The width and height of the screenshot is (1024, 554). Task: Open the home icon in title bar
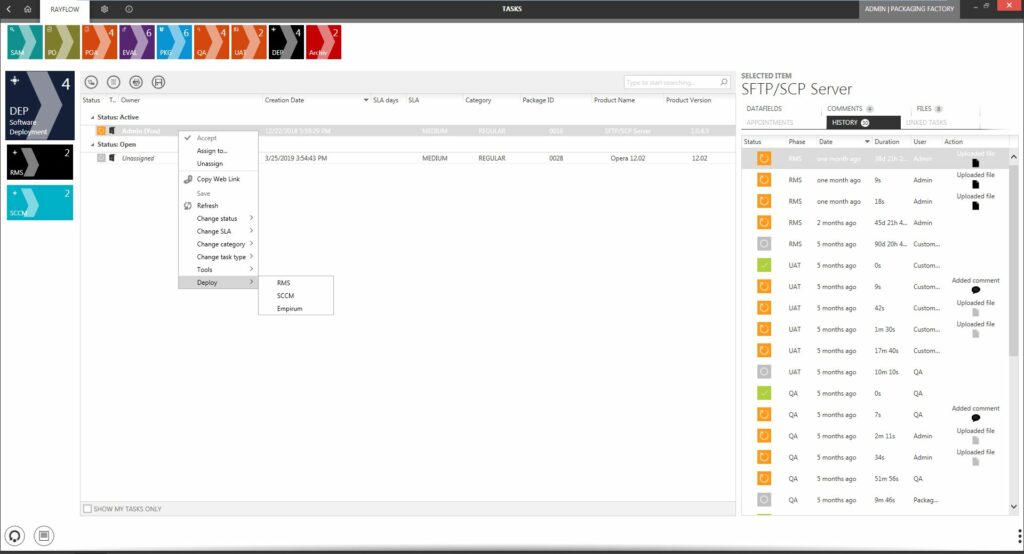coord(27,9)
